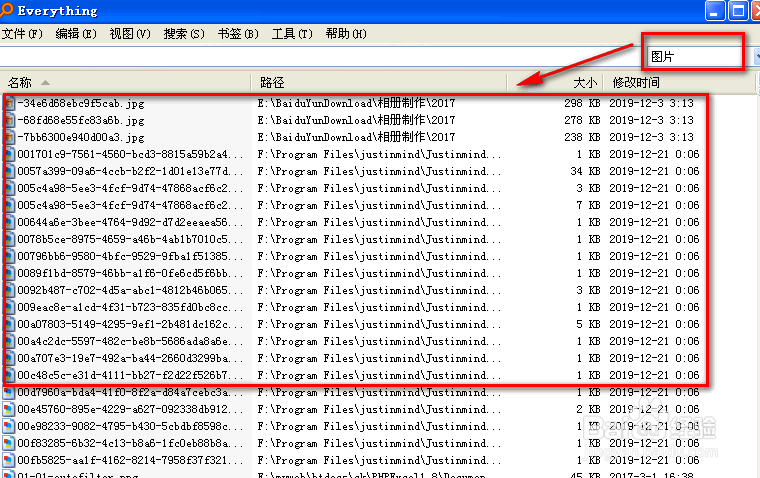
Task: Select file name 001701c9-7561-4560-bcd3-8815a59b2a4...
Action: coord(130,155)
